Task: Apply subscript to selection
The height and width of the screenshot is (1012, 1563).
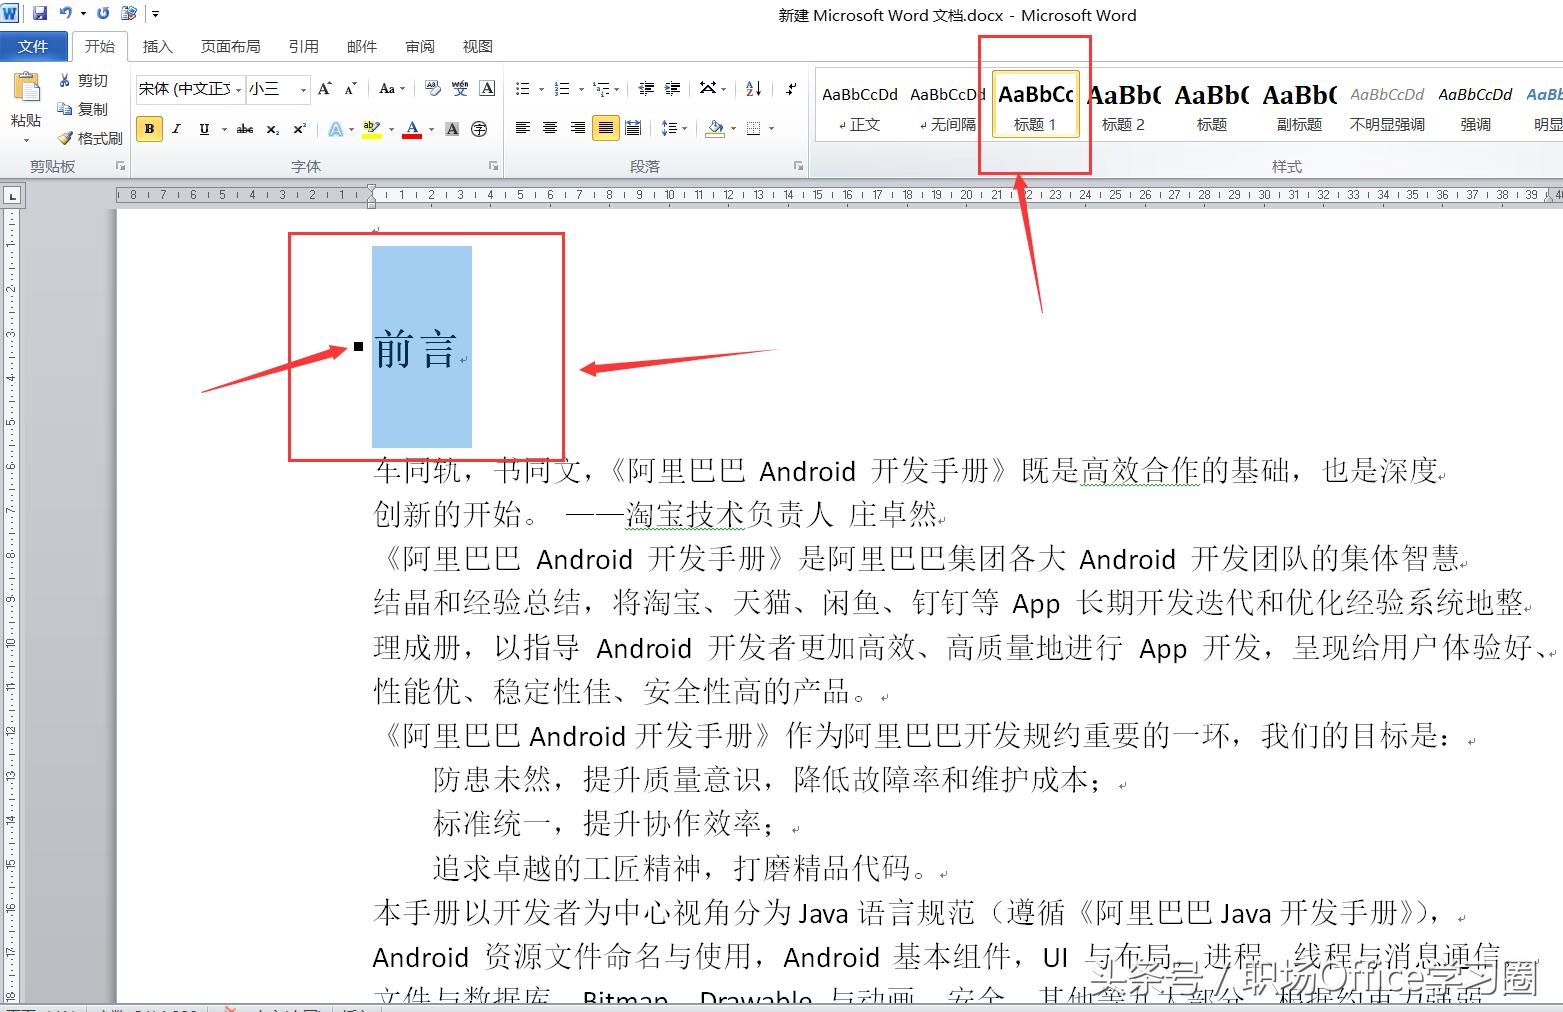Action: 271,128
